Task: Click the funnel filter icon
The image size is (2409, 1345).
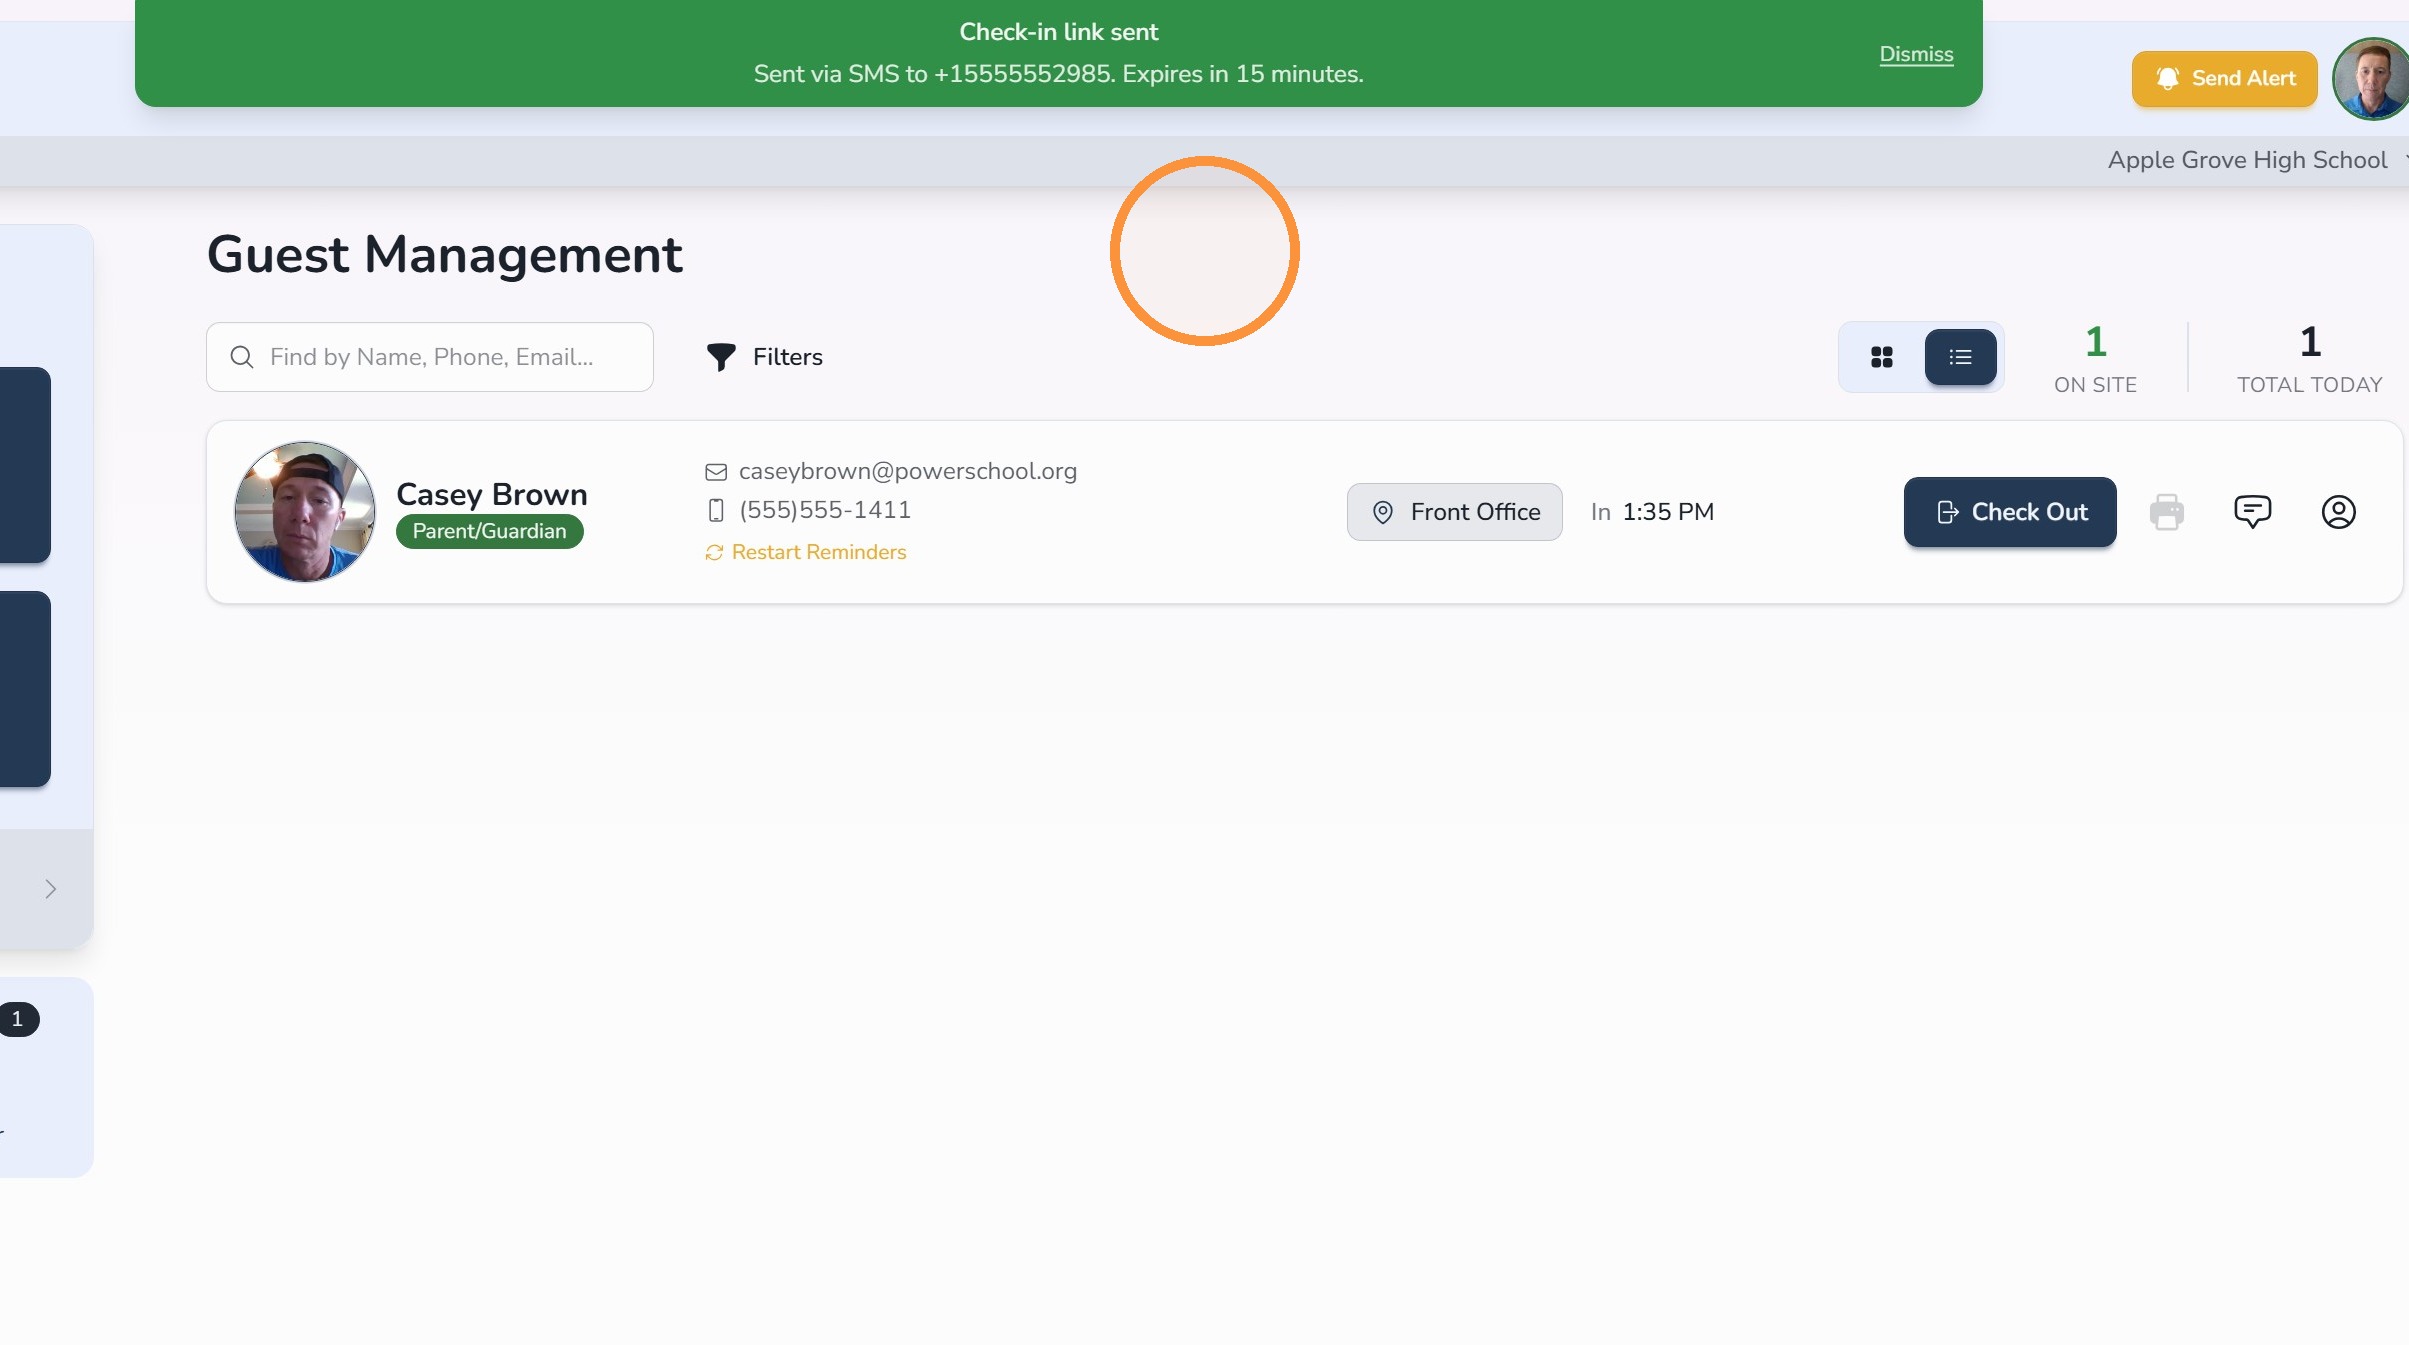Action: tap(721, 357)
